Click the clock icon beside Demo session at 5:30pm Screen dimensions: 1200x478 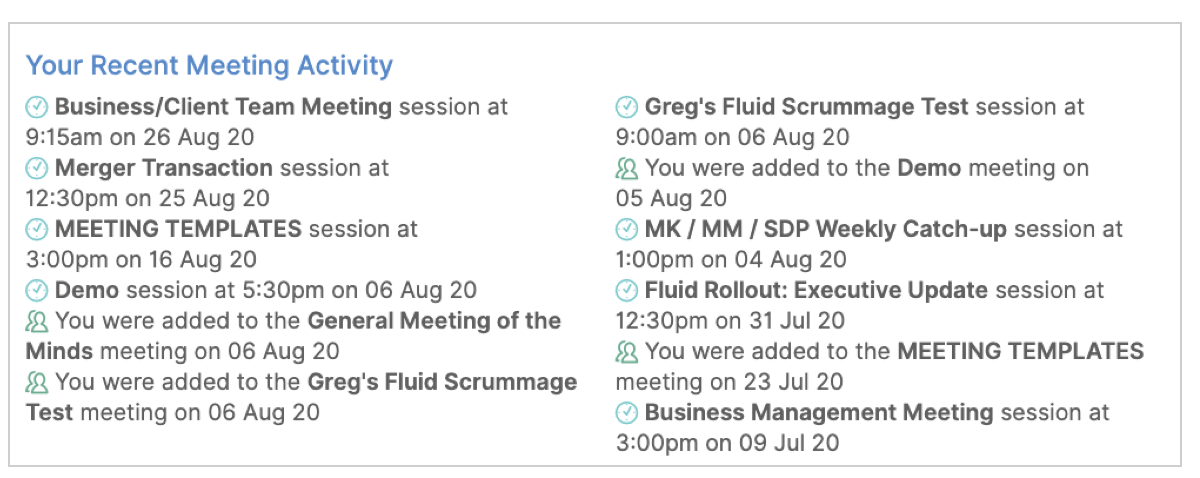[x=37, y=291]
